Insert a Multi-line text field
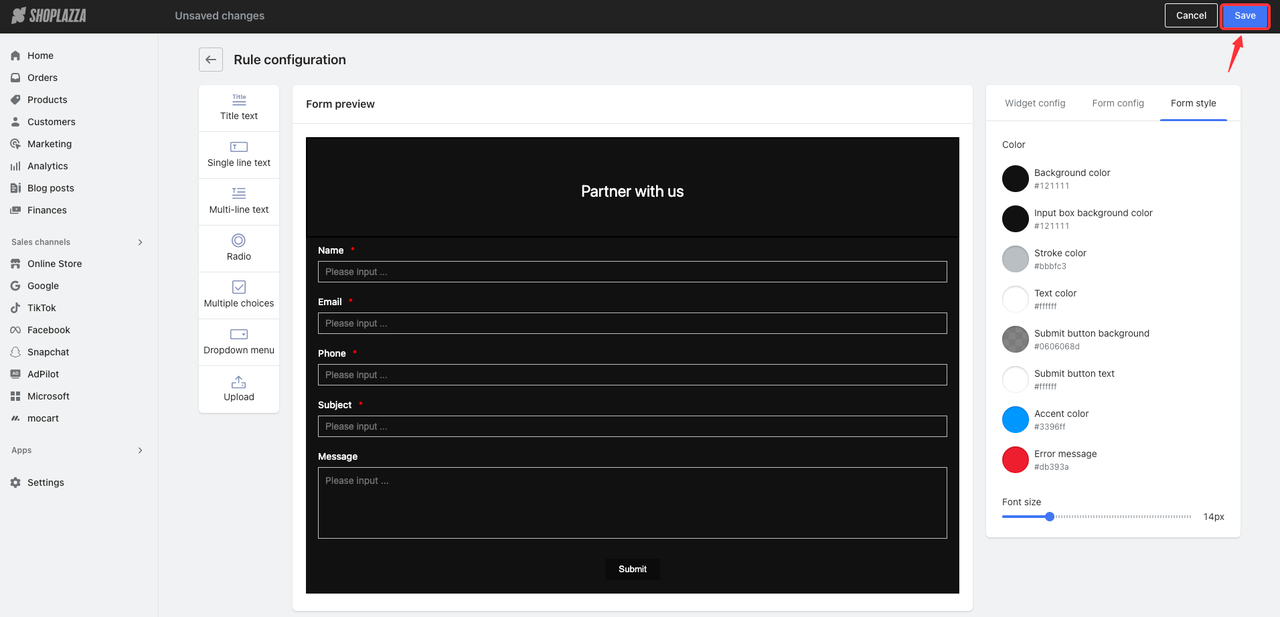 (239, 202)
